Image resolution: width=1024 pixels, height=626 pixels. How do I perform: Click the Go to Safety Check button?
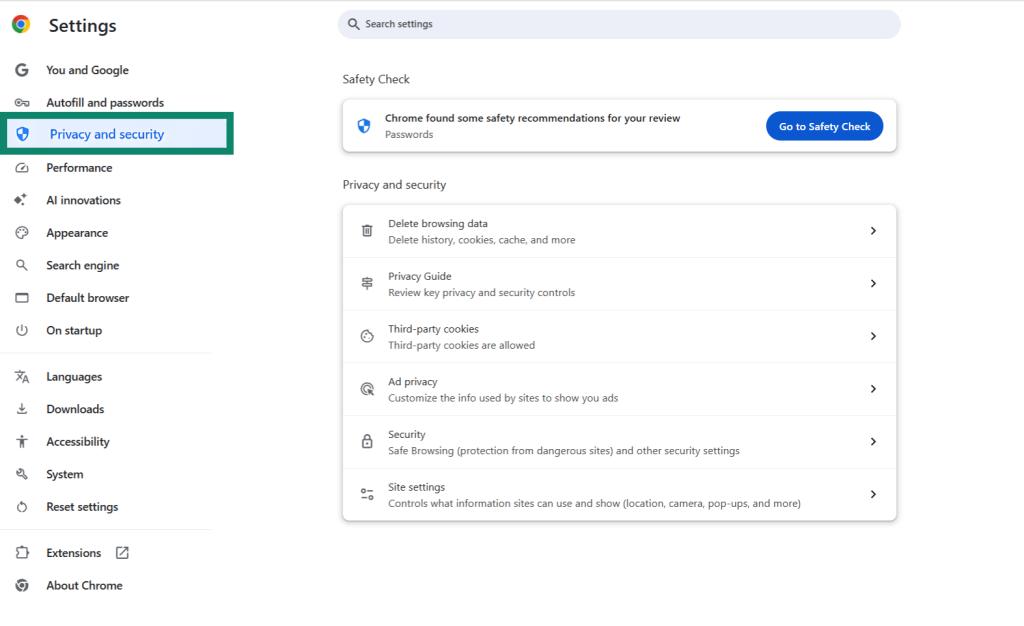(824, 125)
